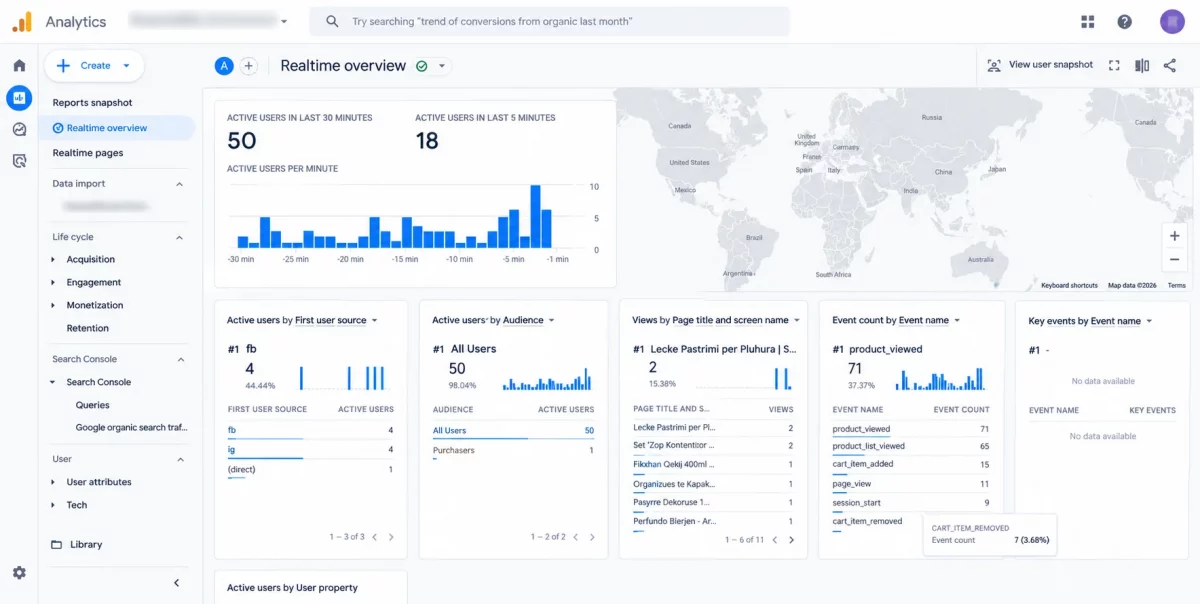Image resolution: width=1200 pixels, height=604 pixels.
Task: Enter fullscreen mode for the report
Action: pyautogui.click(x=1114, y=65)
